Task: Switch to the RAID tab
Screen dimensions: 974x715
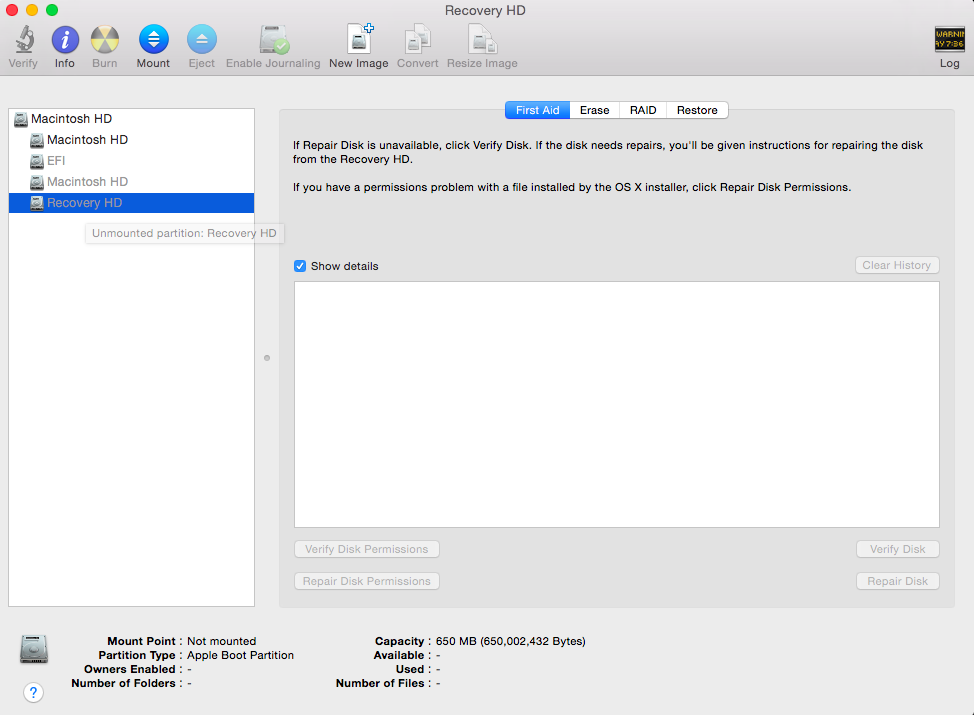Action: click(x=643, y=110)
